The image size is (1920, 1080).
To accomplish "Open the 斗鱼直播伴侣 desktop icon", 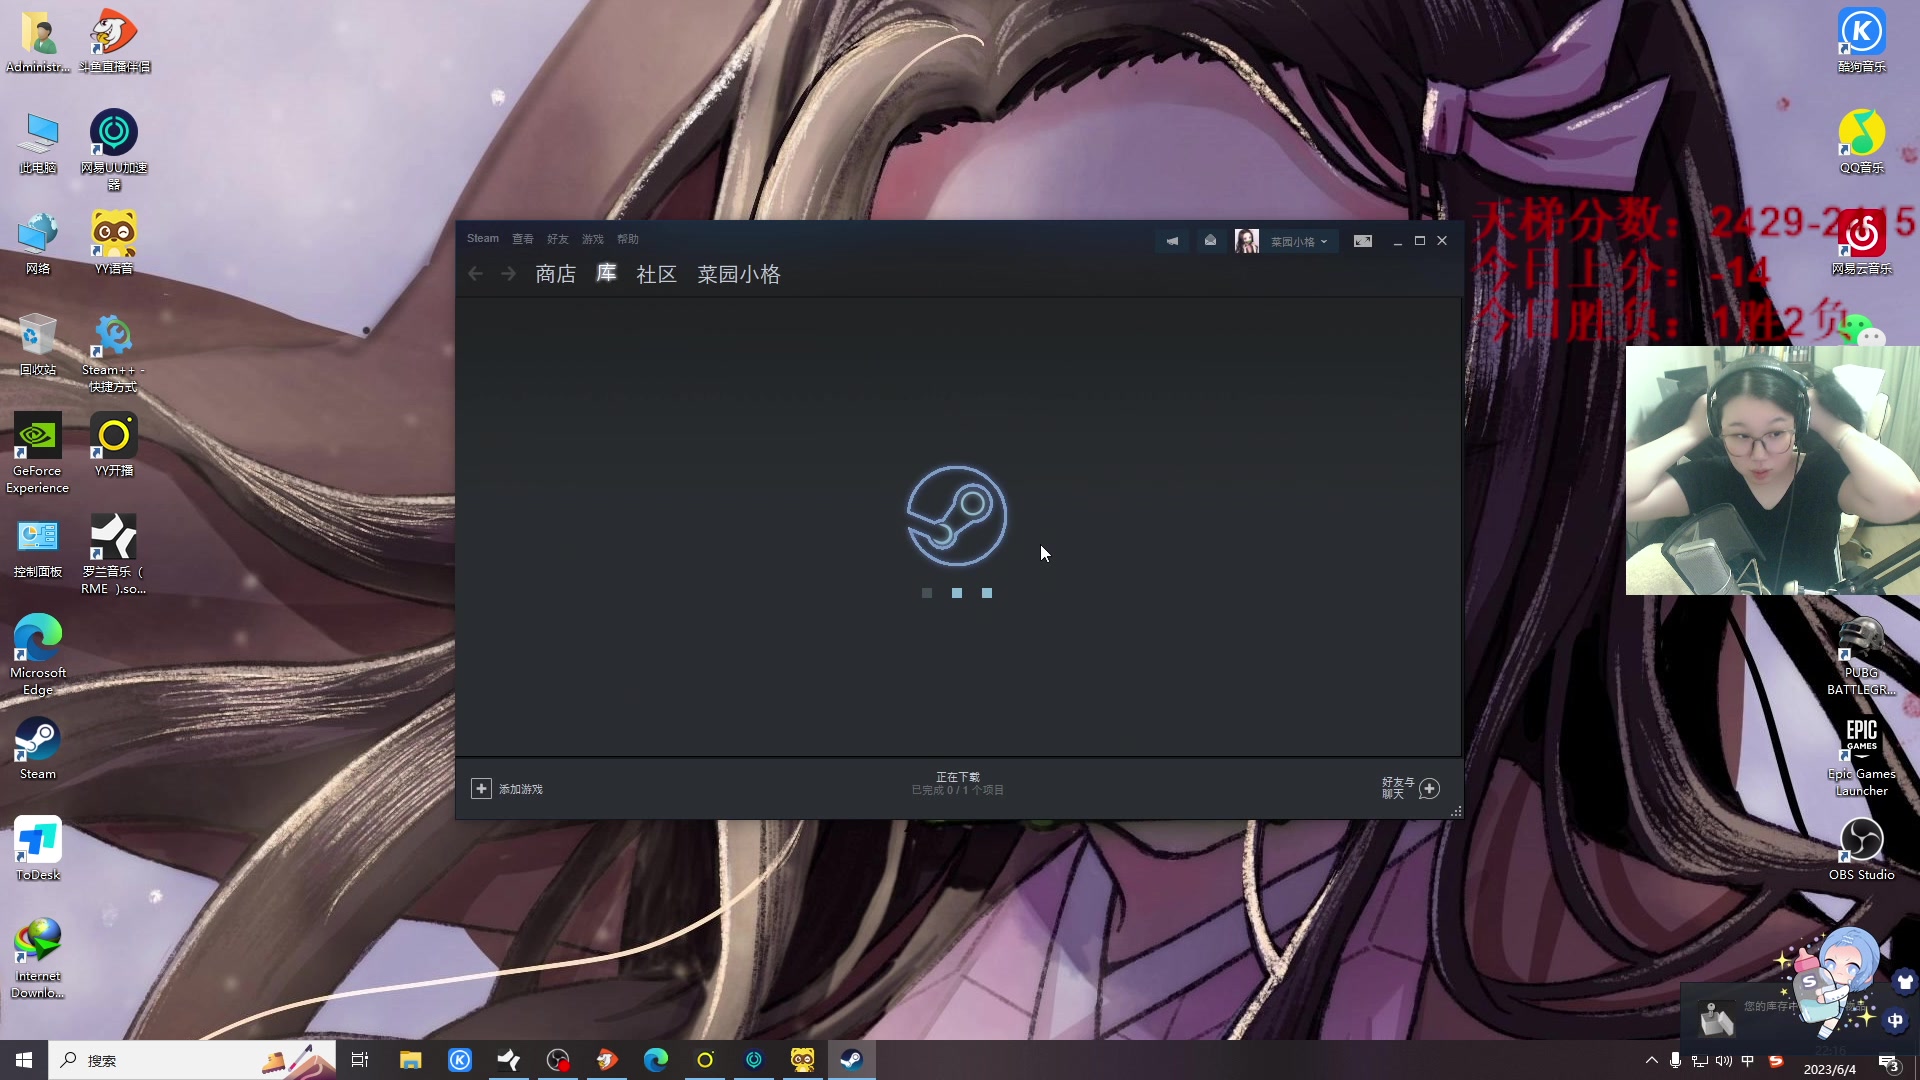I will 114,41.
